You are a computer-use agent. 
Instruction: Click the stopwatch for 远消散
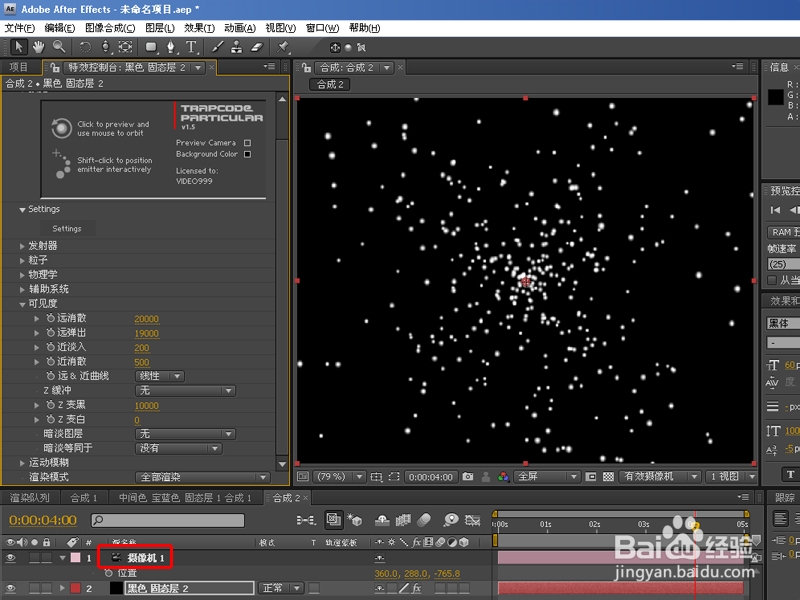pos(51,318)
